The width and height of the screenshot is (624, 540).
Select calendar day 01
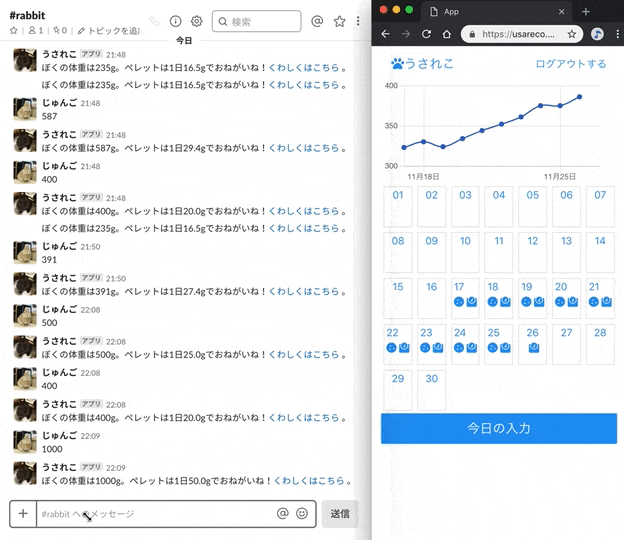point(398,206)
